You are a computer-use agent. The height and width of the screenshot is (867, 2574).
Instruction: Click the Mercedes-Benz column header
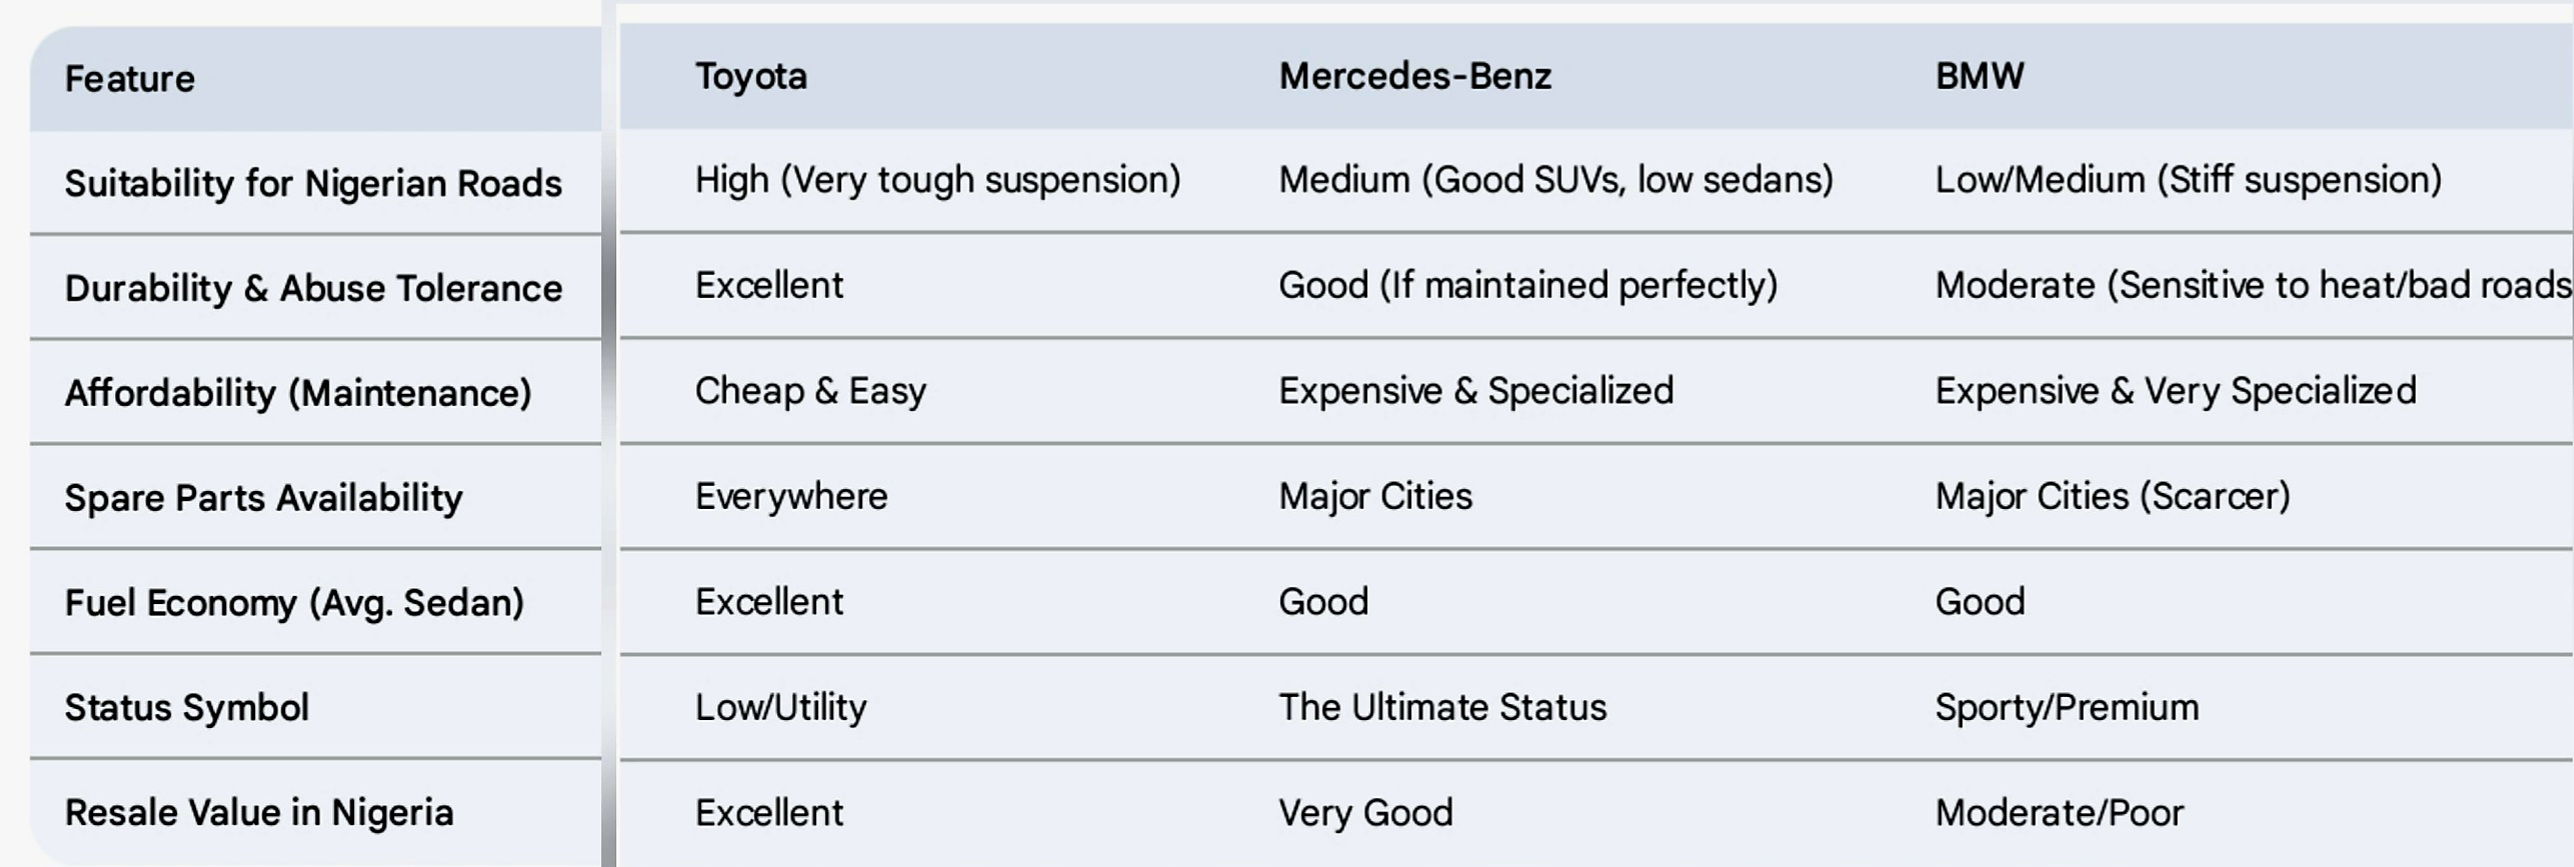(x=1415, y=77)
